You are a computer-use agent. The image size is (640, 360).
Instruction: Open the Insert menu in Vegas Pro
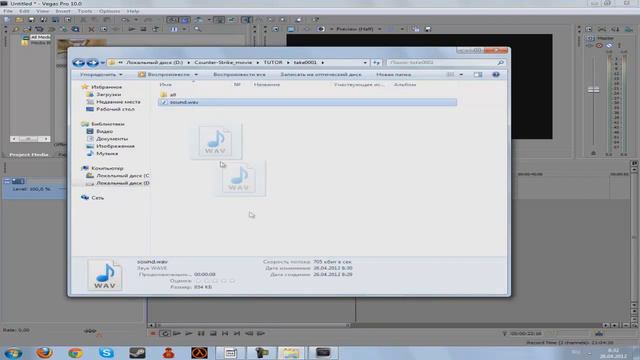click(63, 11)
